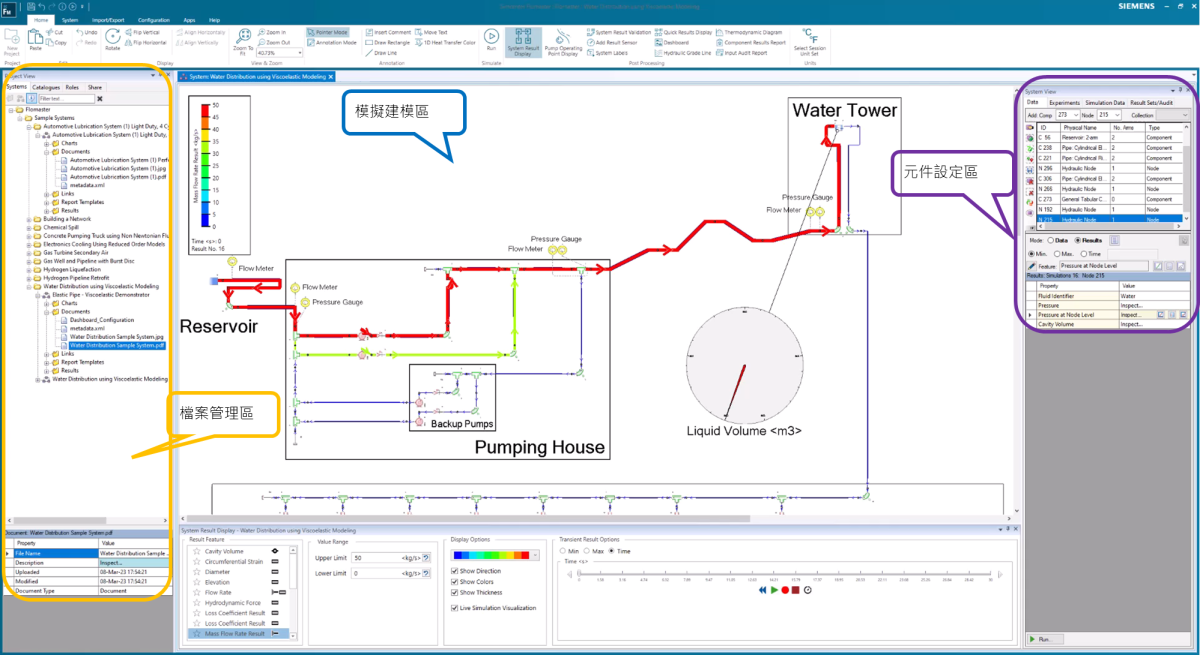
Task: Open Pump Operating Point Display
Action: coord(563,43)
